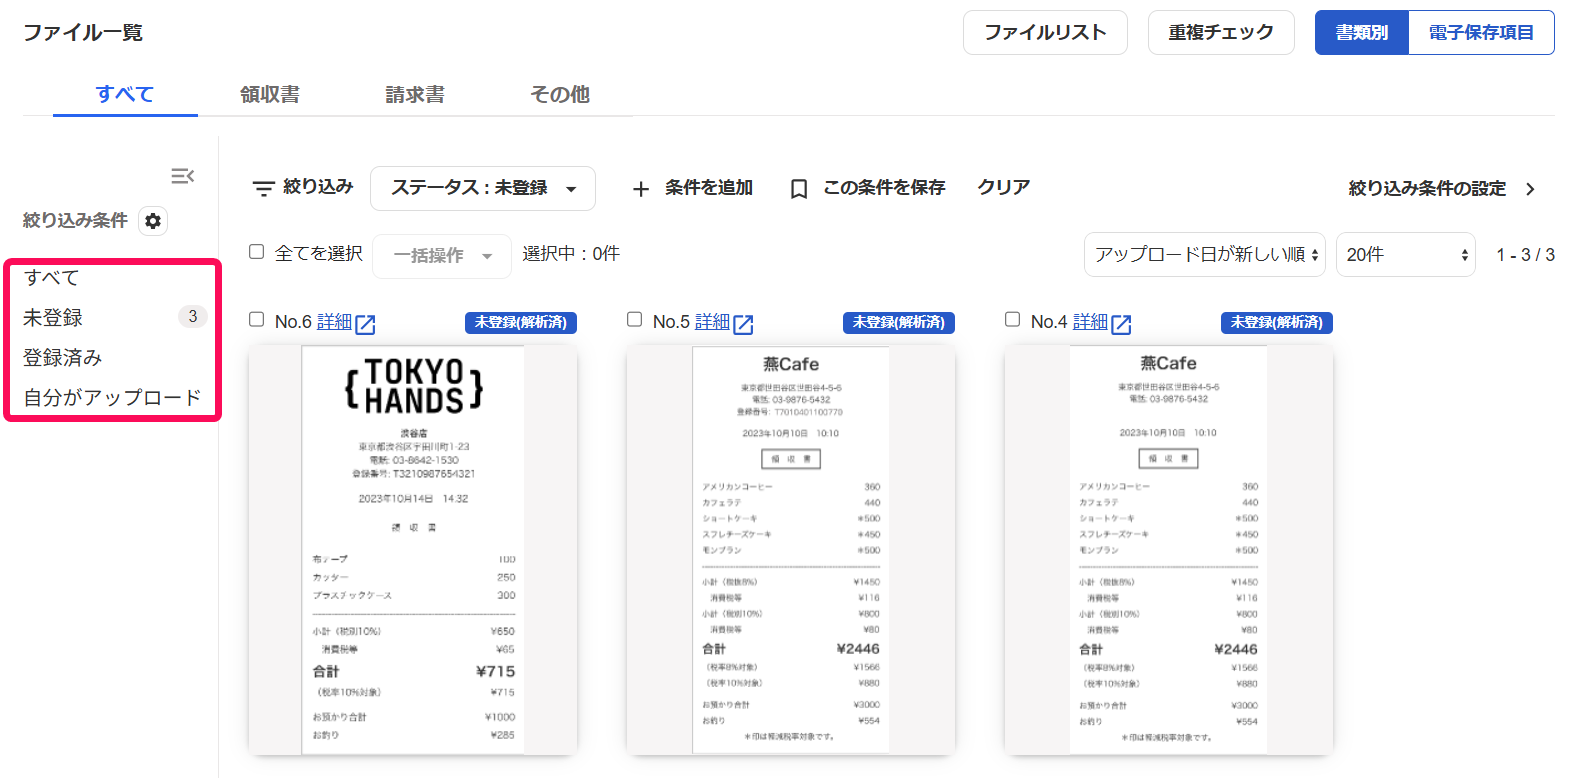Collapse the filter sidebar panel icon
This screenshot has height=778, width=1575.
[x=182, y=176]
